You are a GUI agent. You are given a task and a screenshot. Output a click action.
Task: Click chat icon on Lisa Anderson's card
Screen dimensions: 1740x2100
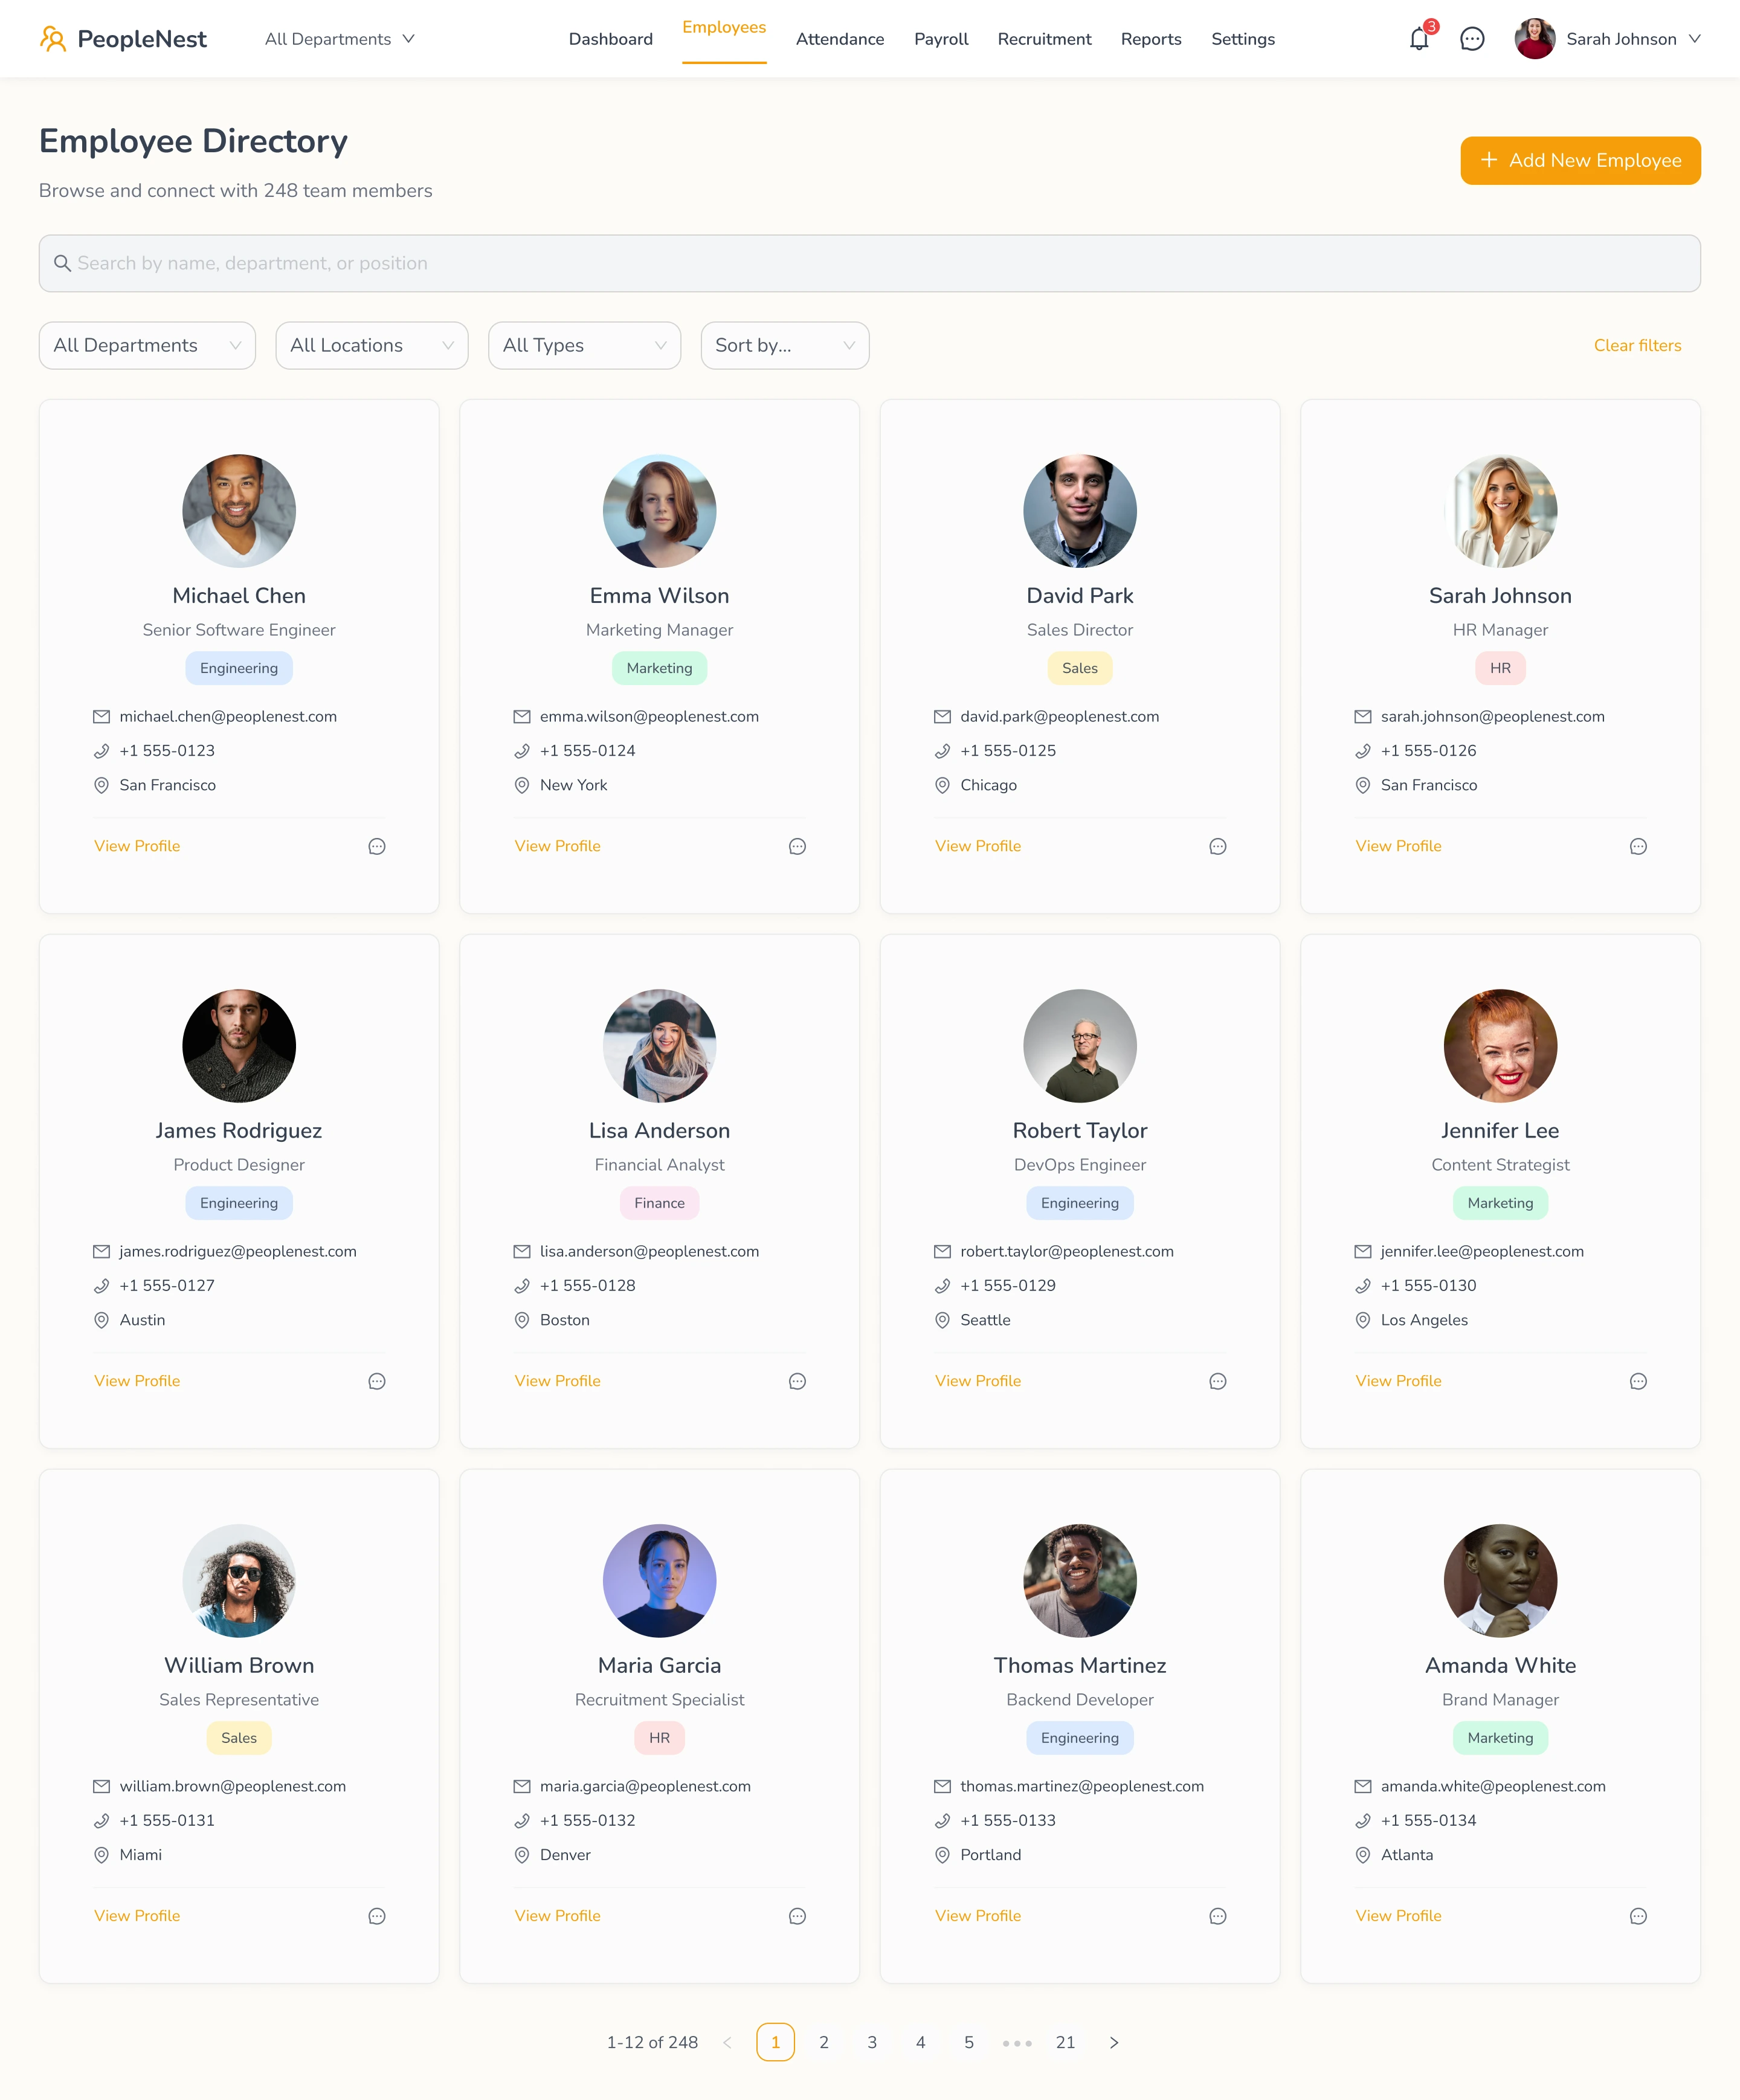[797, 1381]
